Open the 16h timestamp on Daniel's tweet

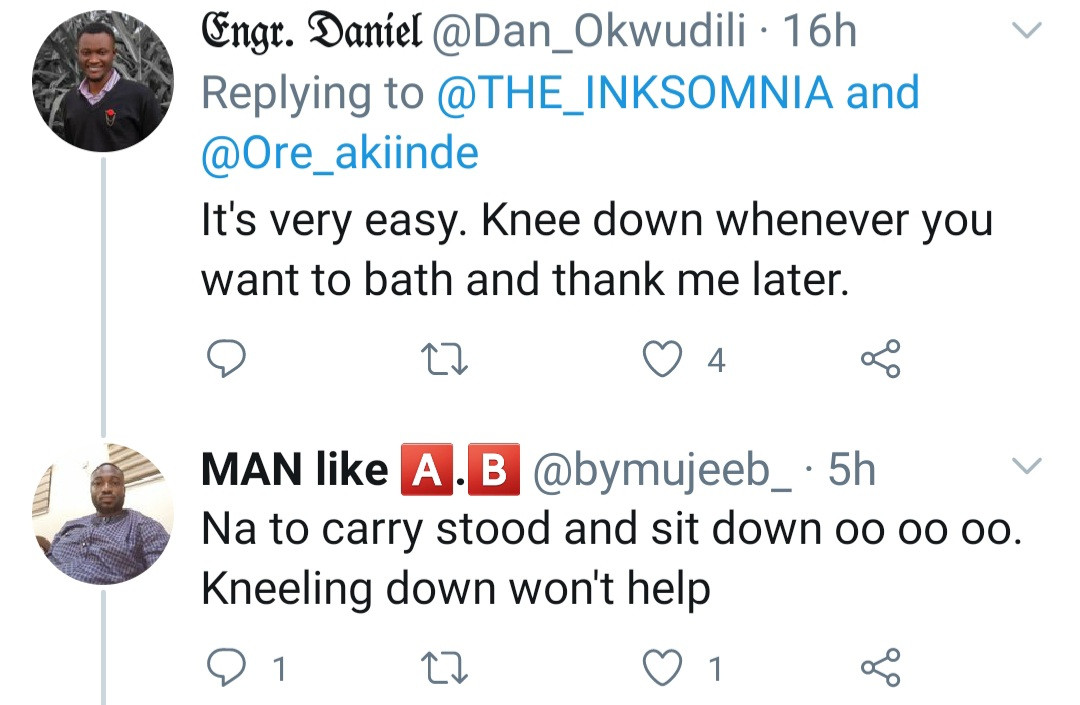820,32
